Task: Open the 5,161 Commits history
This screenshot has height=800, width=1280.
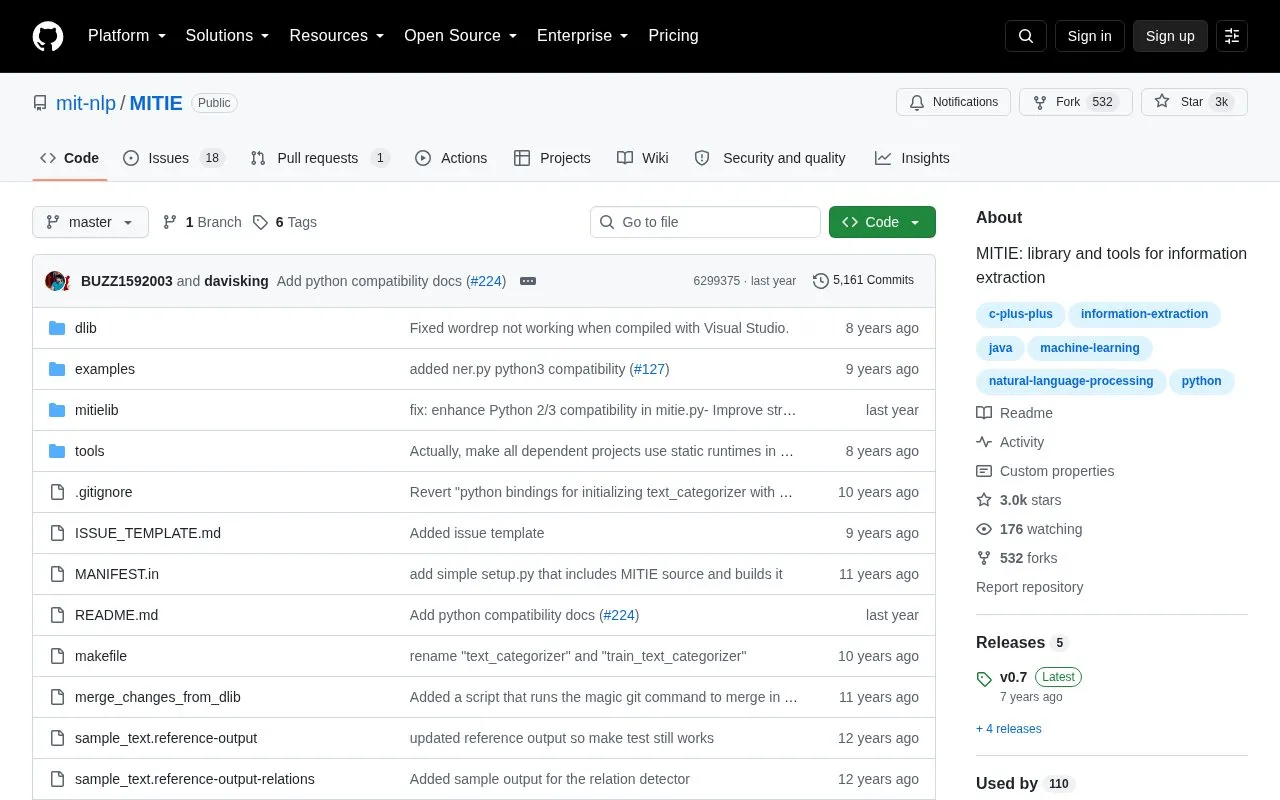Action: point(863,281)
